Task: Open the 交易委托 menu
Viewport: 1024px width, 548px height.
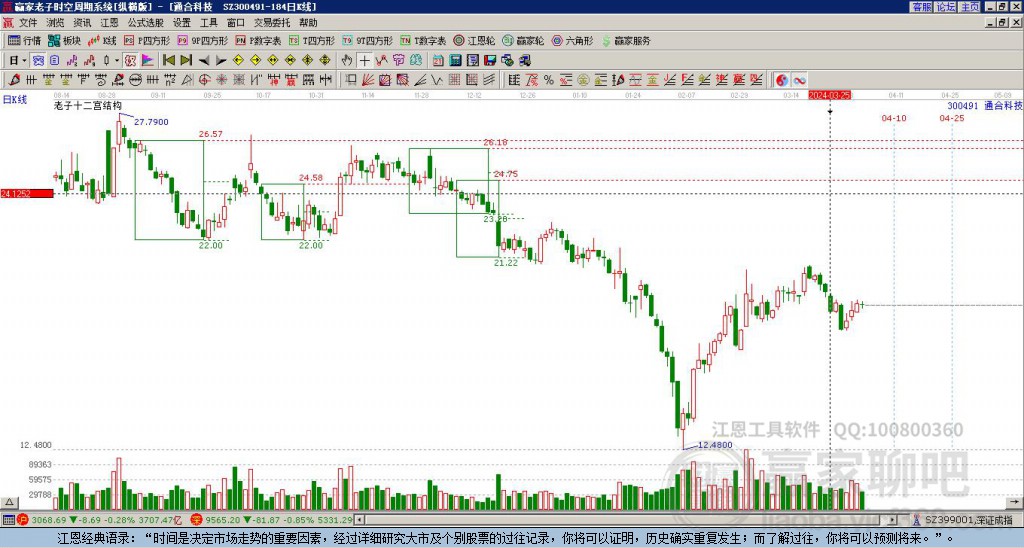Action: pyautogui.click(x=272, y=23)
